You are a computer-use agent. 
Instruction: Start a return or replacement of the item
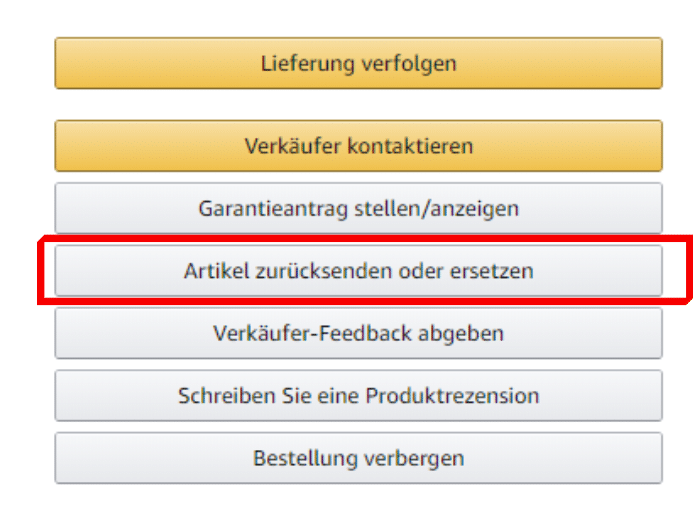click(358, 271)
